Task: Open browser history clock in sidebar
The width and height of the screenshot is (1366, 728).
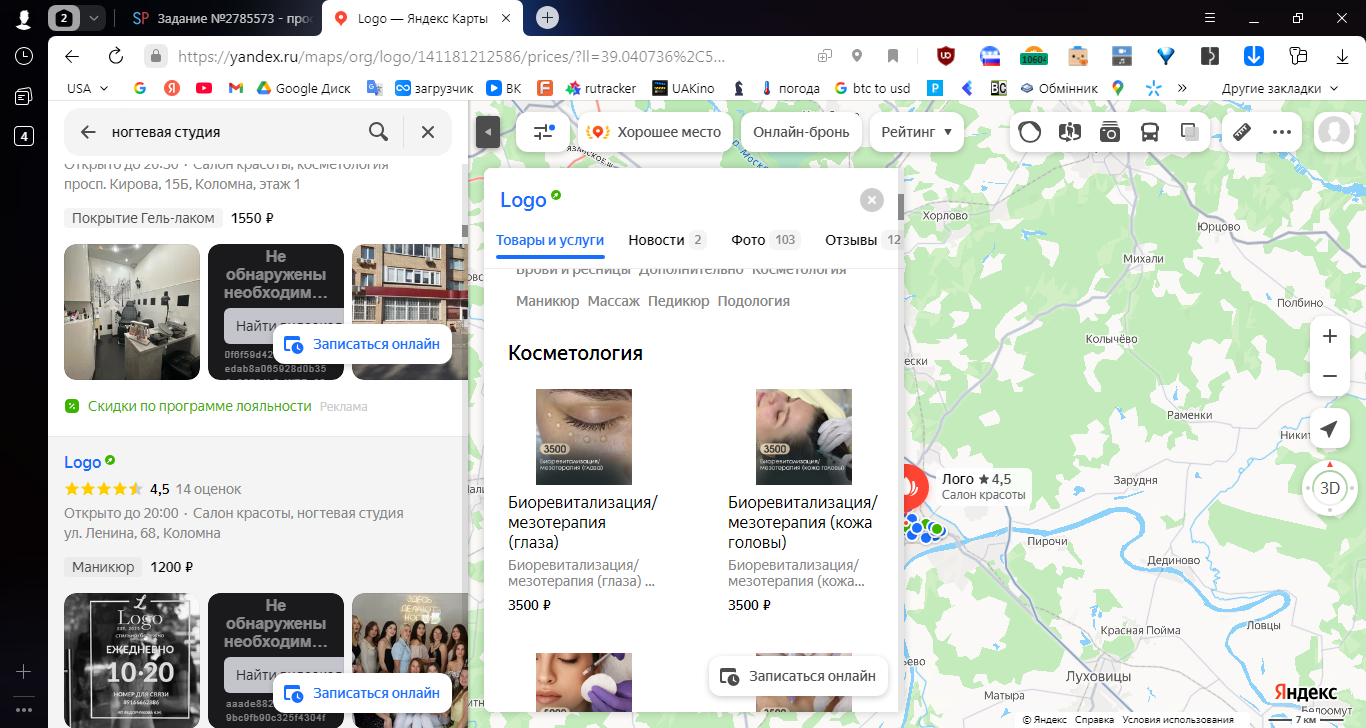Action: coord(24,56)
